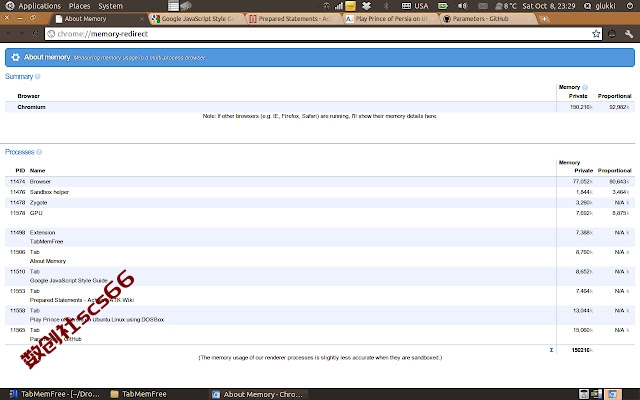Open the weather 8°C indicator
Viewport: 640px width, 400px height.
point(506,6)
